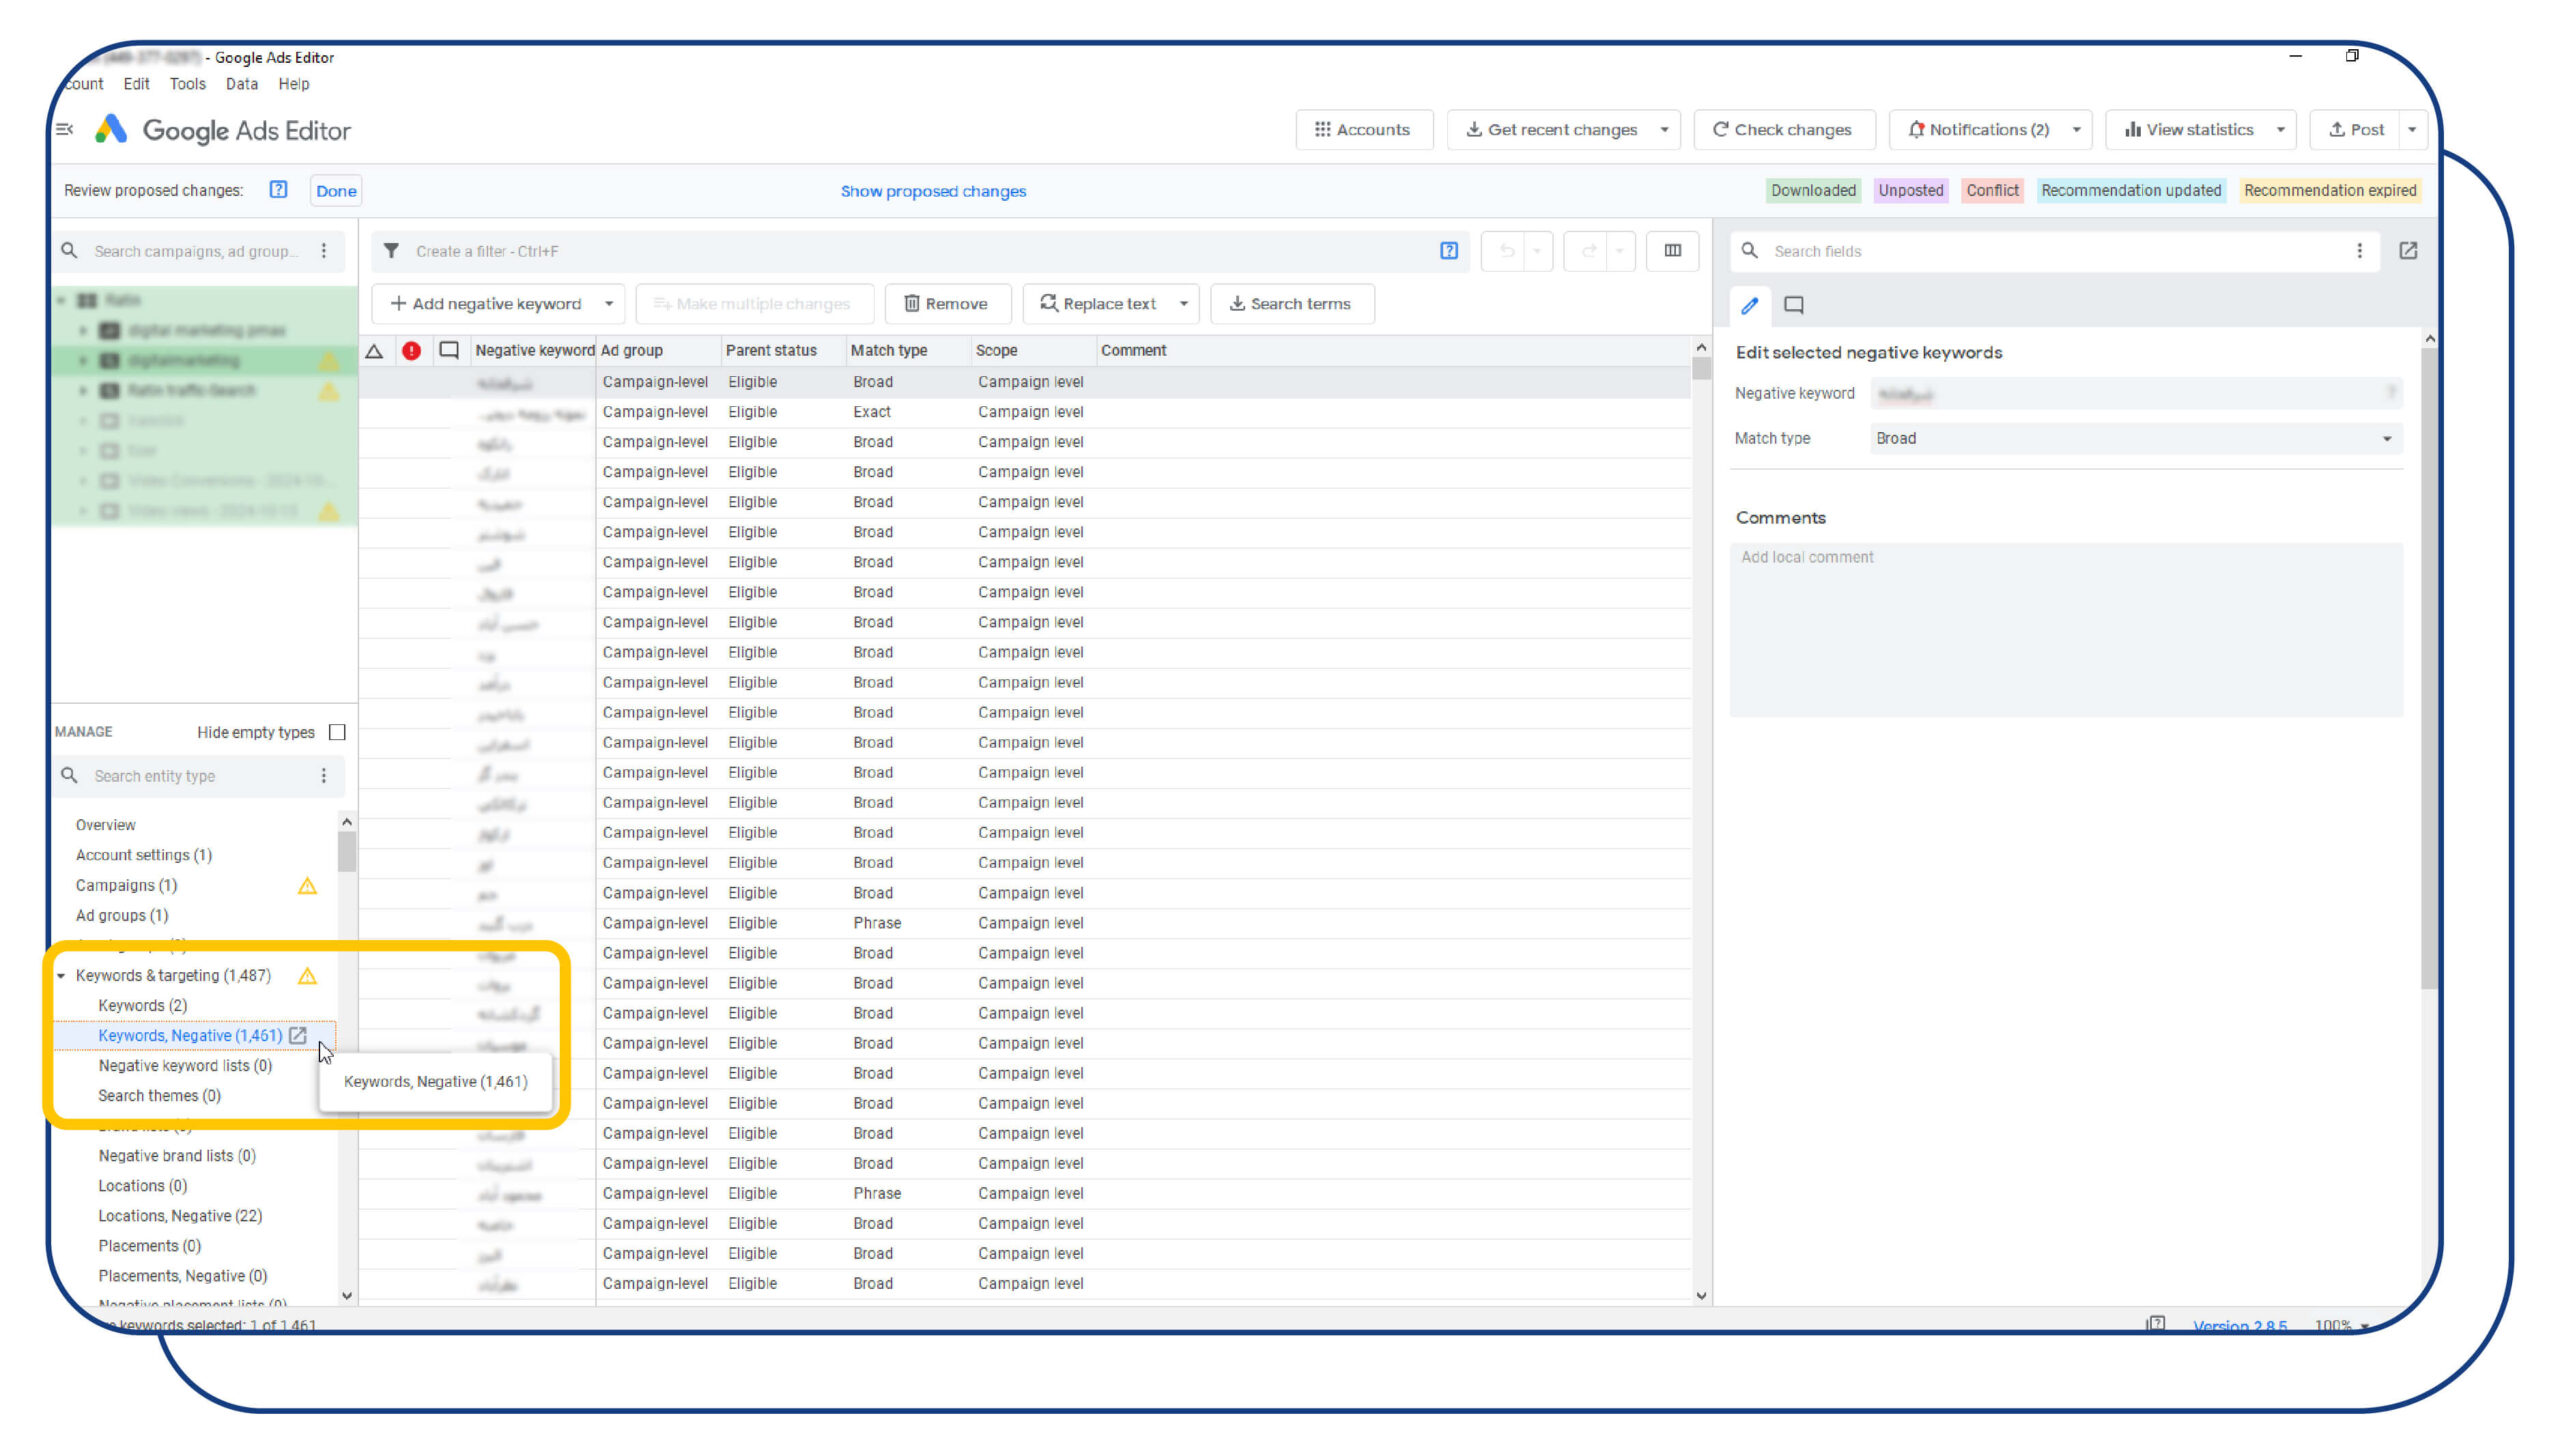Pop out the edit panel

coord(2409,251)
